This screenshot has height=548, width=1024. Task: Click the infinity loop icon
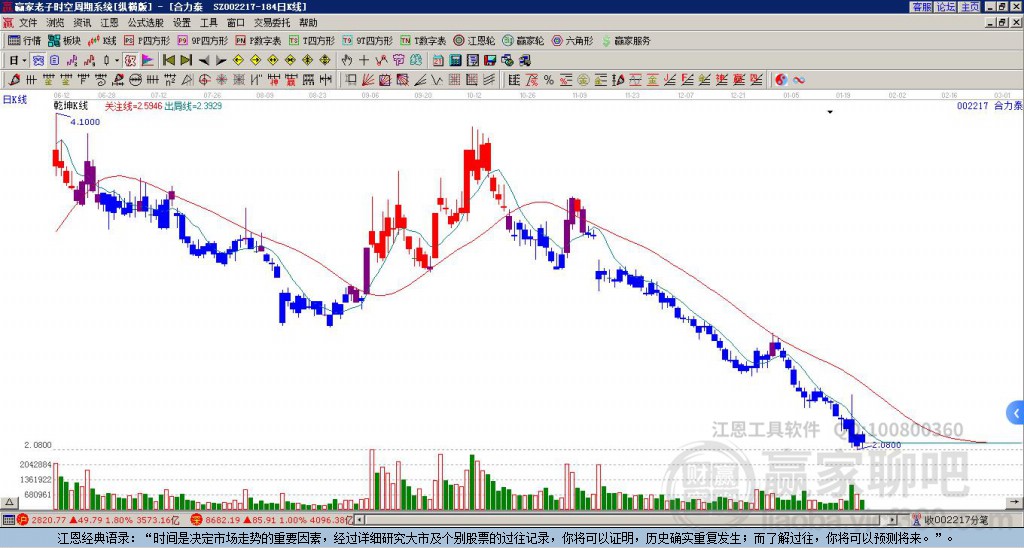pos(799,80)
